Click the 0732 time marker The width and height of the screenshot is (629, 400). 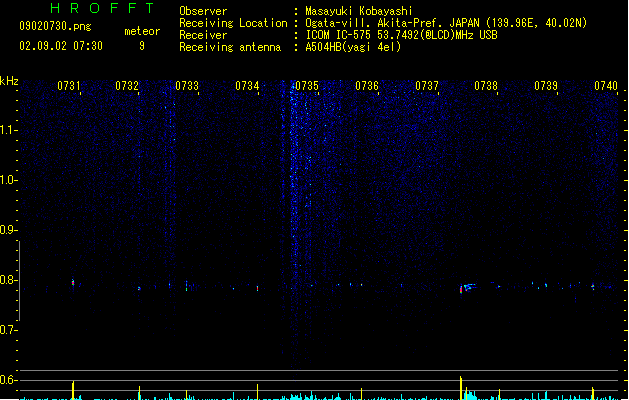click(127, 86)
